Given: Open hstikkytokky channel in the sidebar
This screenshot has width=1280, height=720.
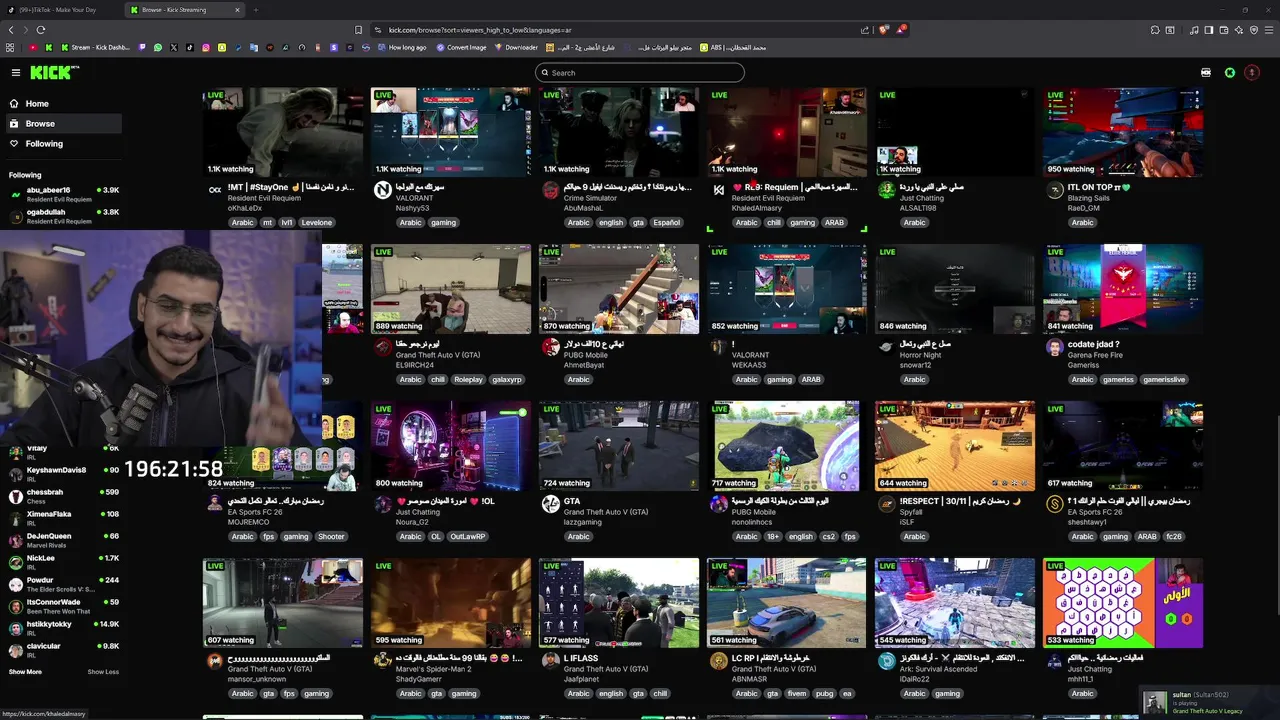Looking at the screenshot, I should [62, 628].
